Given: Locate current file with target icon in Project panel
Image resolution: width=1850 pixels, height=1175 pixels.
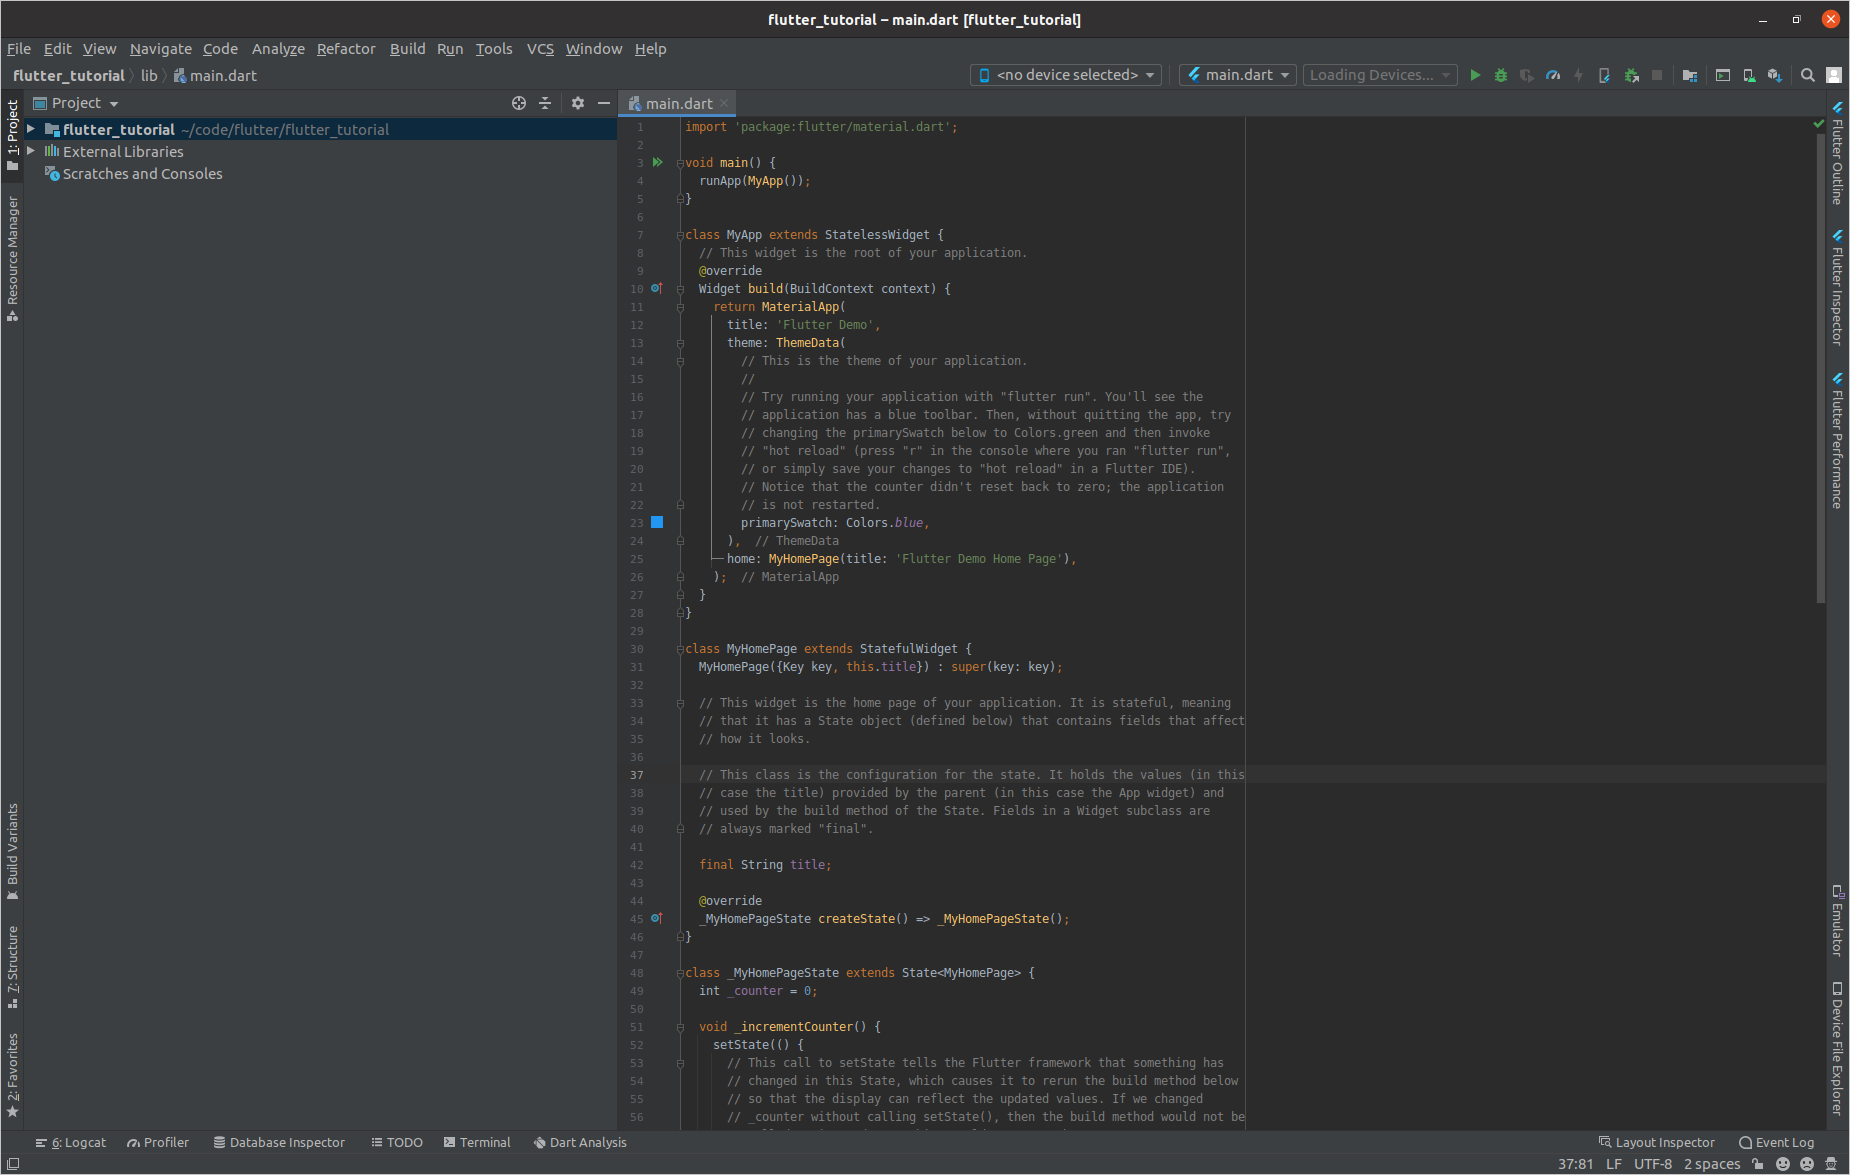Looking at the screenshot, I should (519, 103).
